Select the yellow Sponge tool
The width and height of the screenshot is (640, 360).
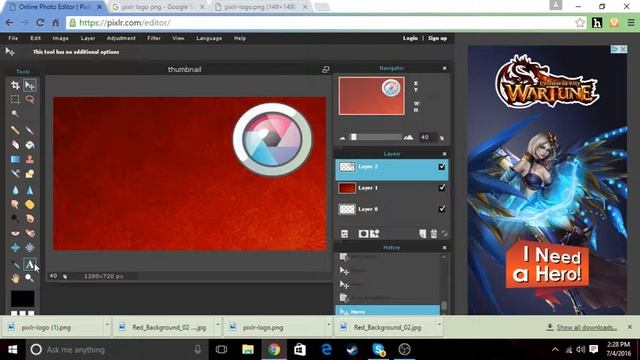(30, 204)
